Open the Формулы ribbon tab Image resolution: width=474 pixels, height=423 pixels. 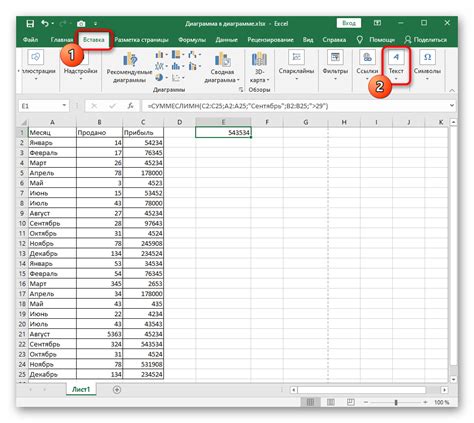[192, 40]
